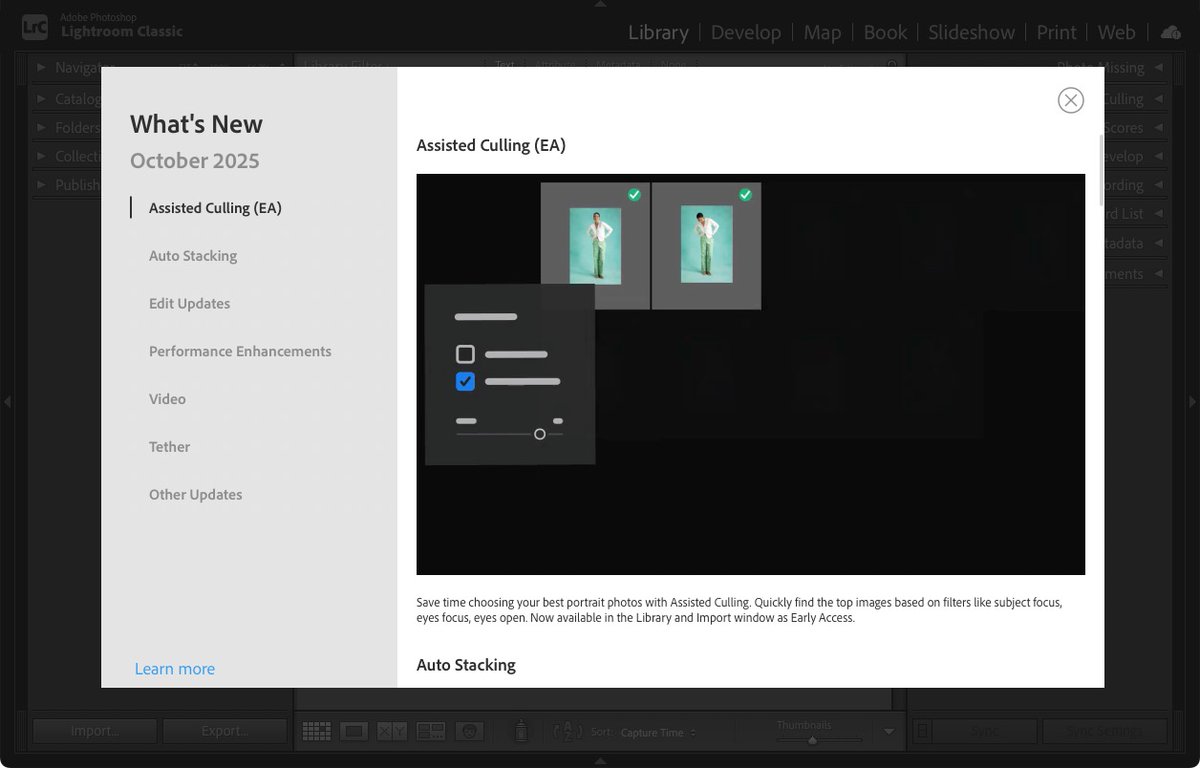
Task: Jump to Tether section
Action: [169, 447]
